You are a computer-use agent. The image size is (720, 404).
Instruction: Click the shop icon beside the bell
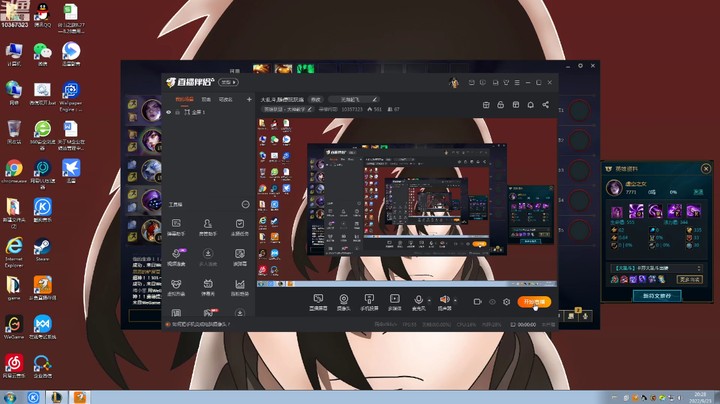(516, 105)
